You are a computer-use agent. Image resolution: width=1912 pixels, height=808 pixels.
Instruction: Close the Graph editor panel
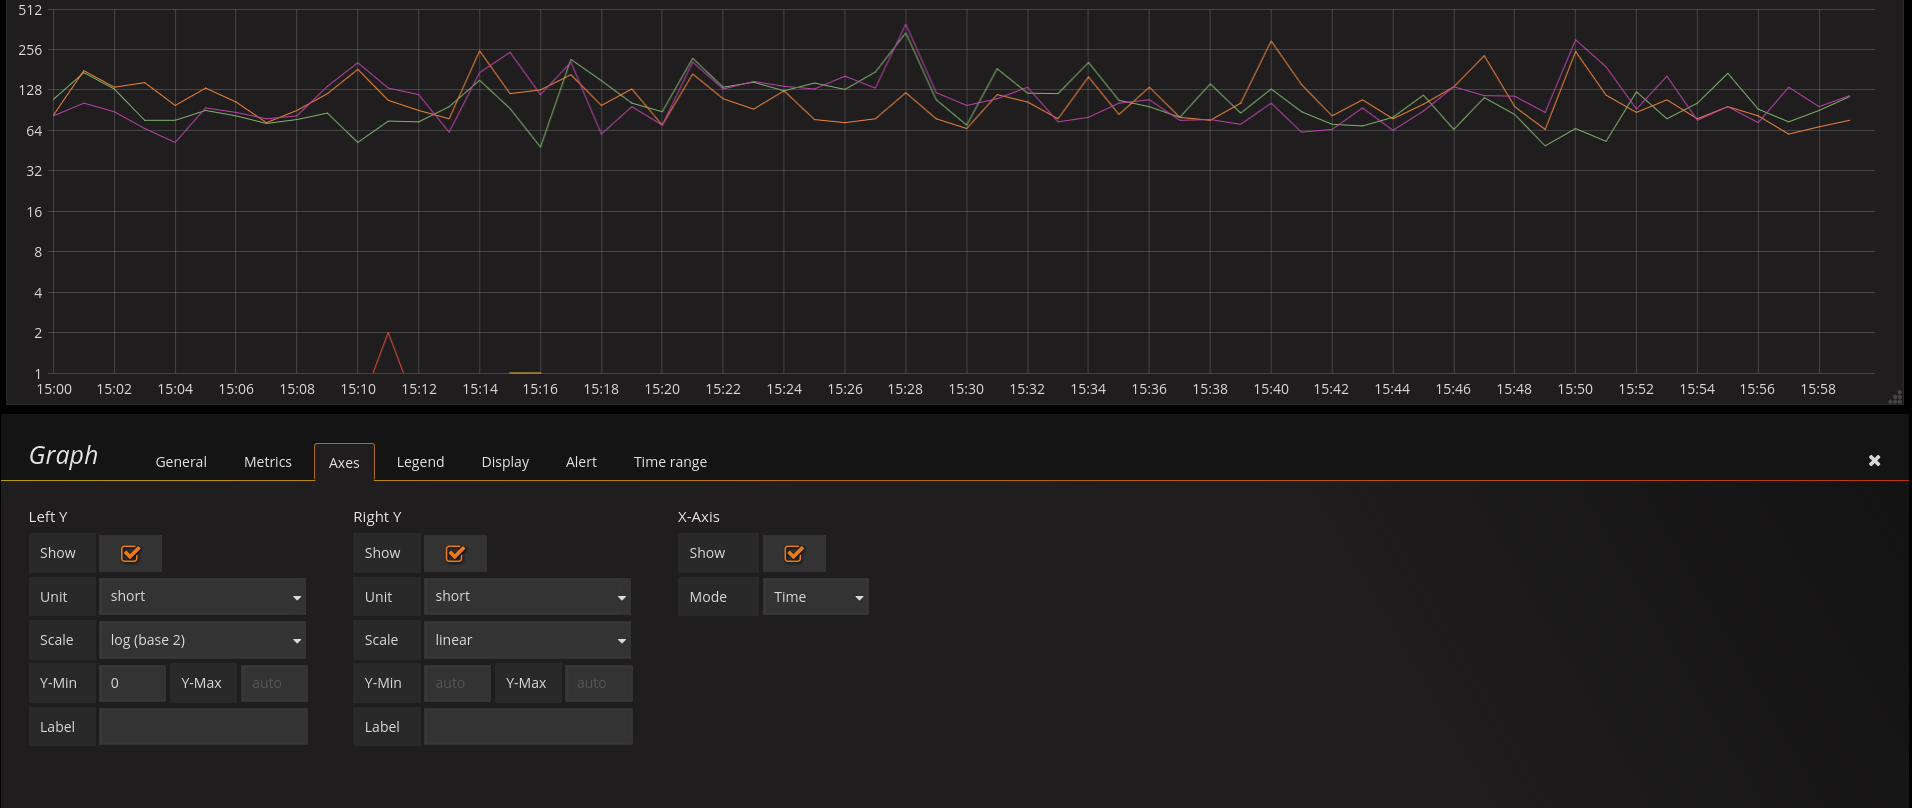point(1874,460)
